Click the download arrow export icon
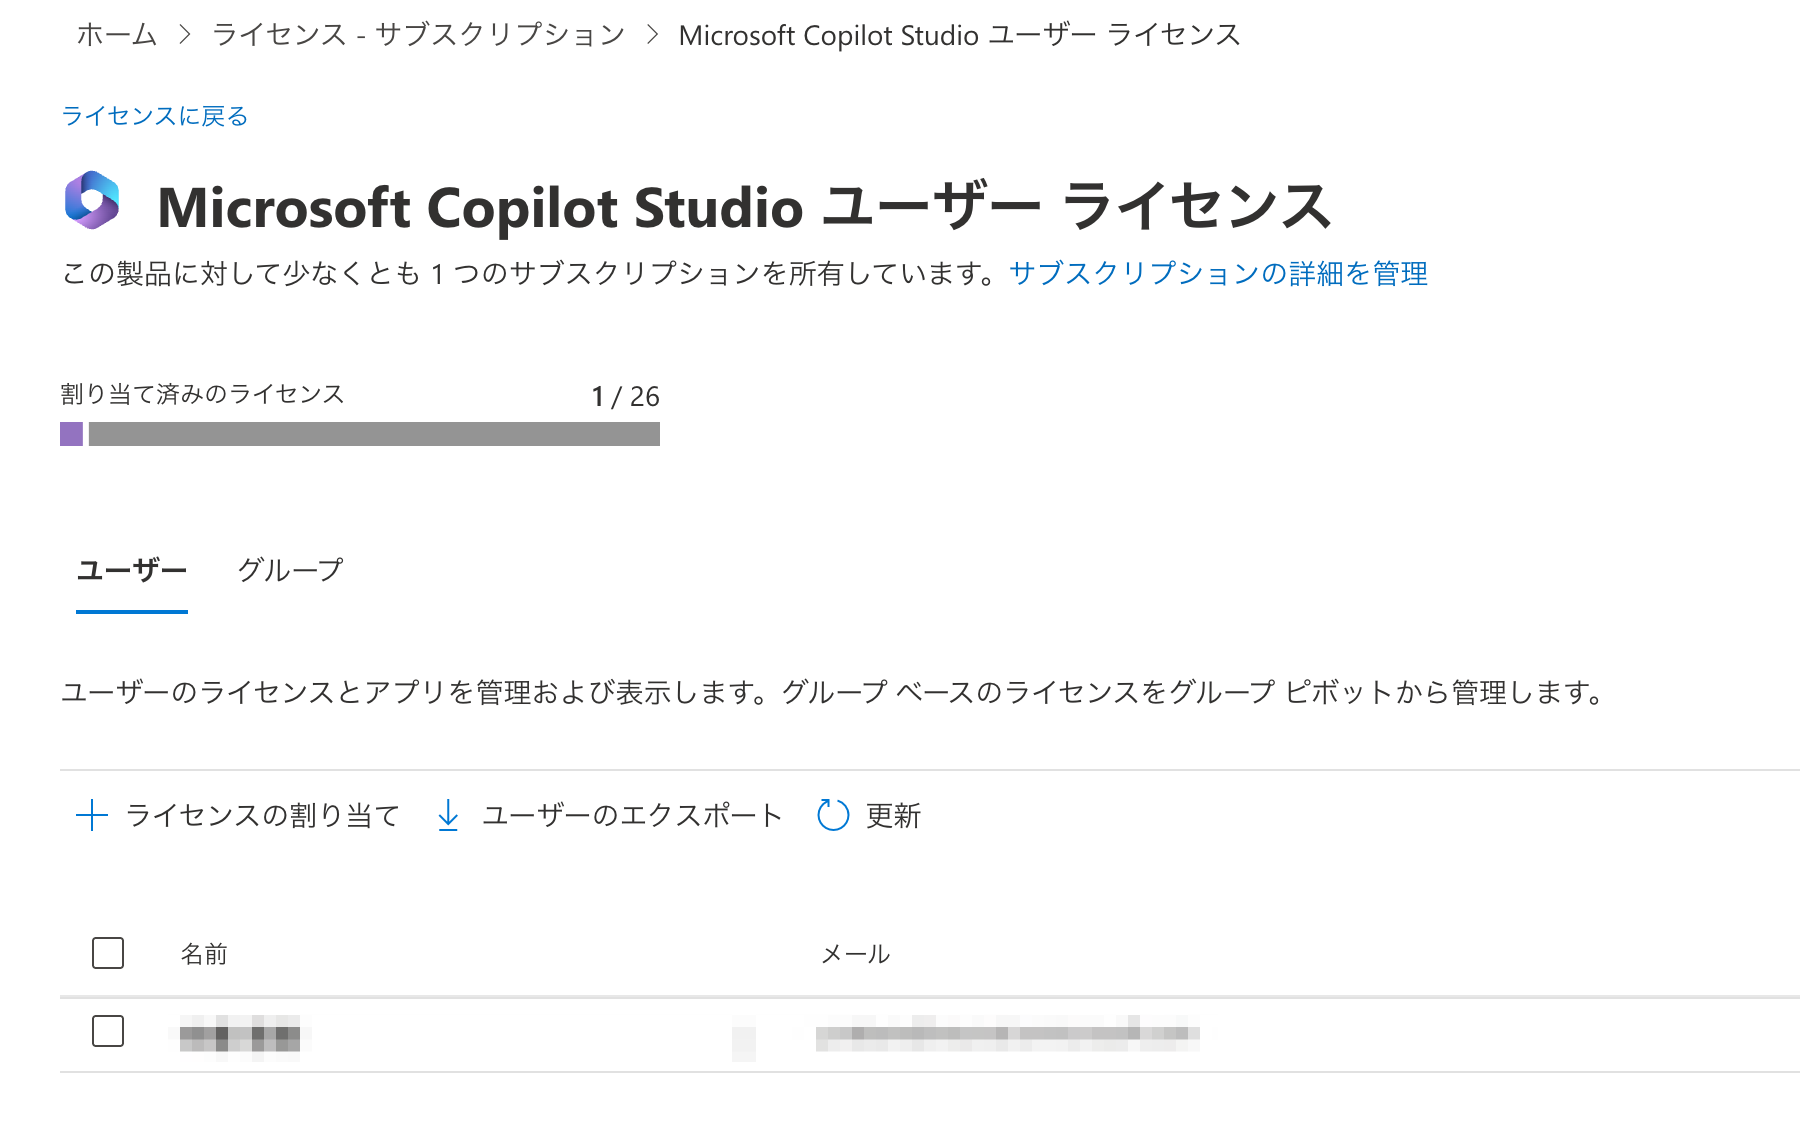 (x=448, y=815)
